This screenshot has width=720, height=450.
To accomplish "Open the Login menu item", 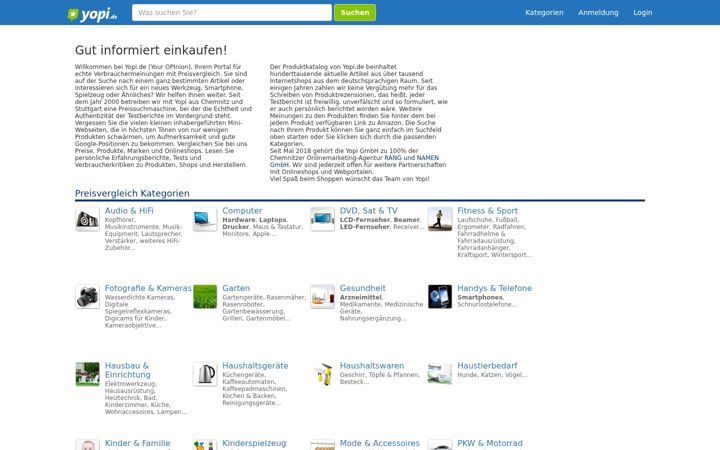I will coord(643,12).
